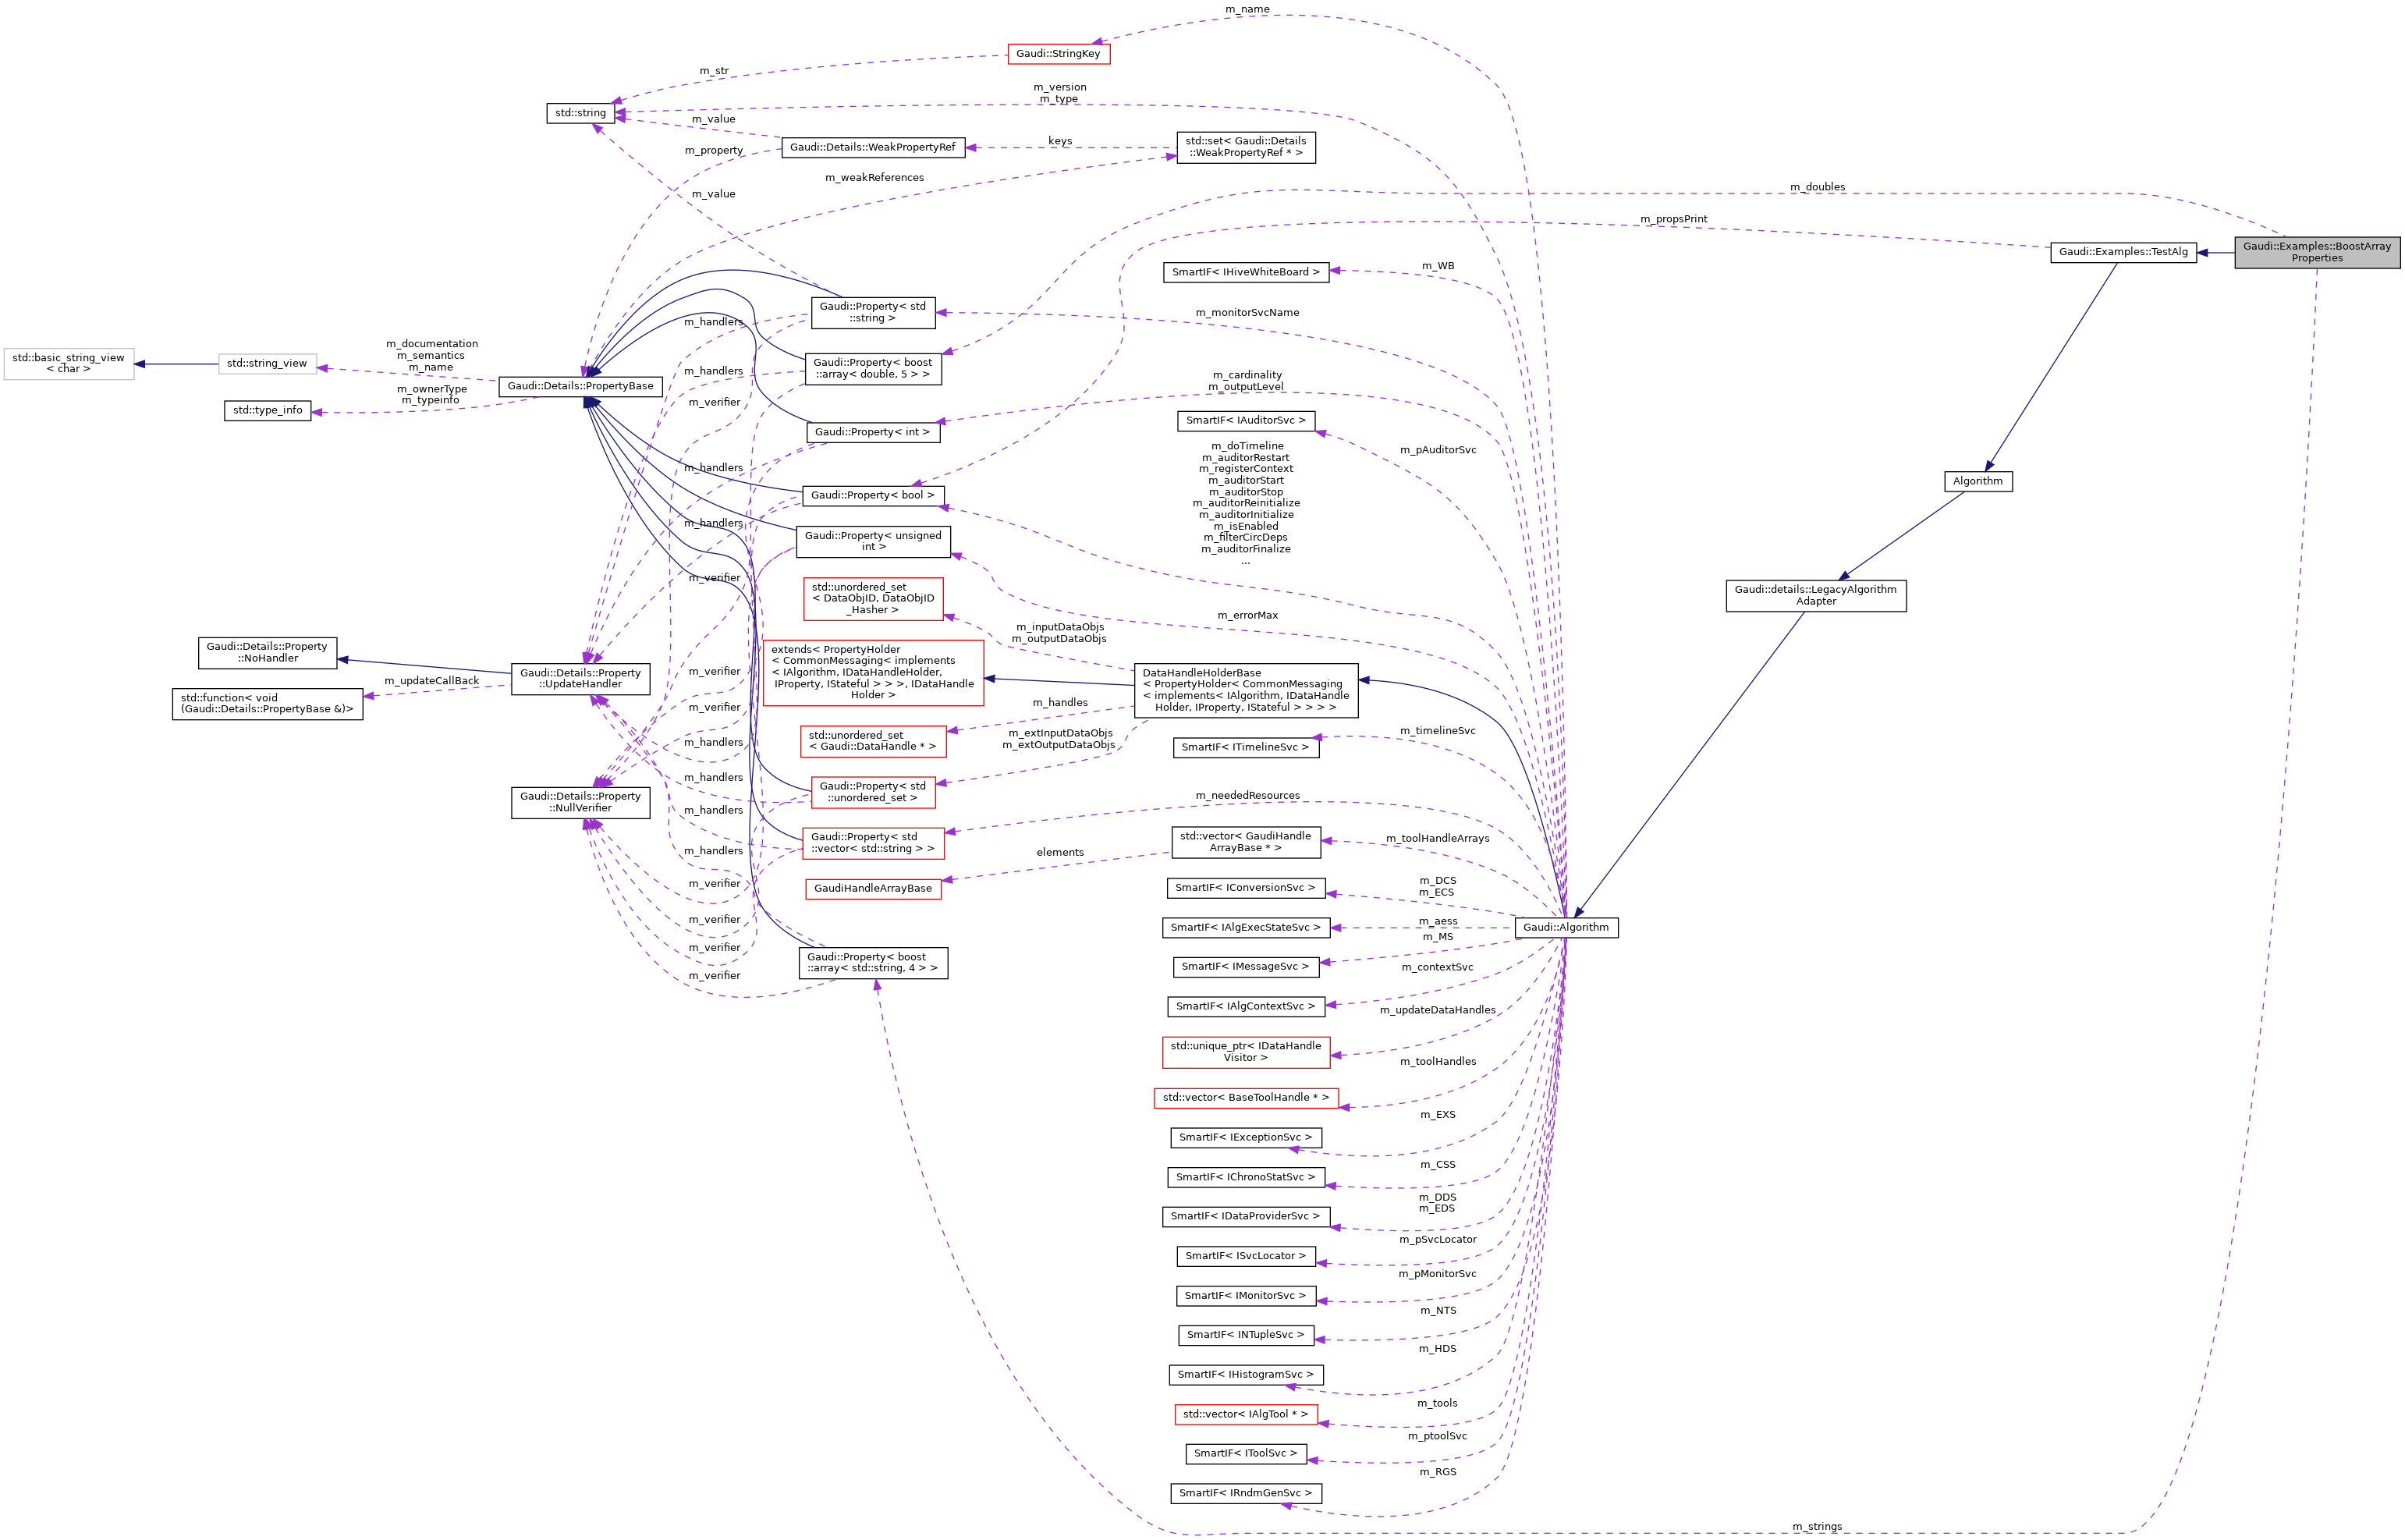Click SmartIF< IRndmGenSvc > node
The width and height of the screenshot is (2405, 1540).
click(1246, 1494)
